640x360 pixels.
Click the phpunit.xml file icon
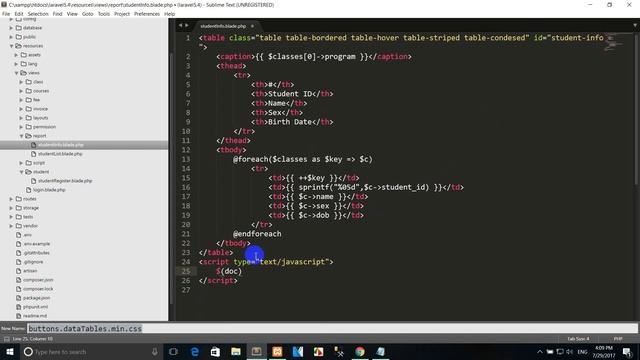pos(18,307)
